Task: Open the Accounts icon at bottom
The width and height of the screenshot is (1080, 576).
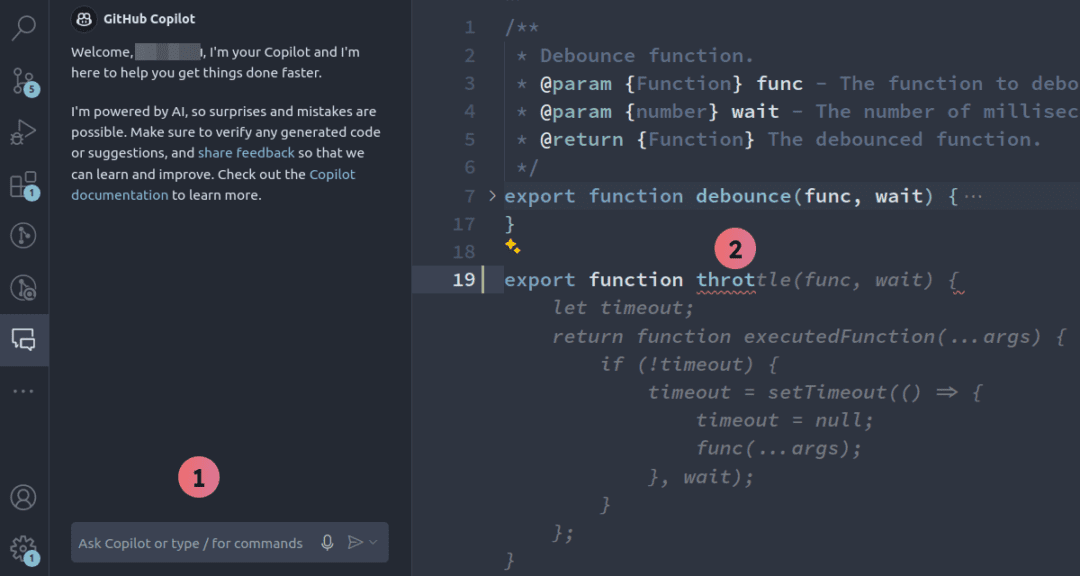Action: point(24,497)
